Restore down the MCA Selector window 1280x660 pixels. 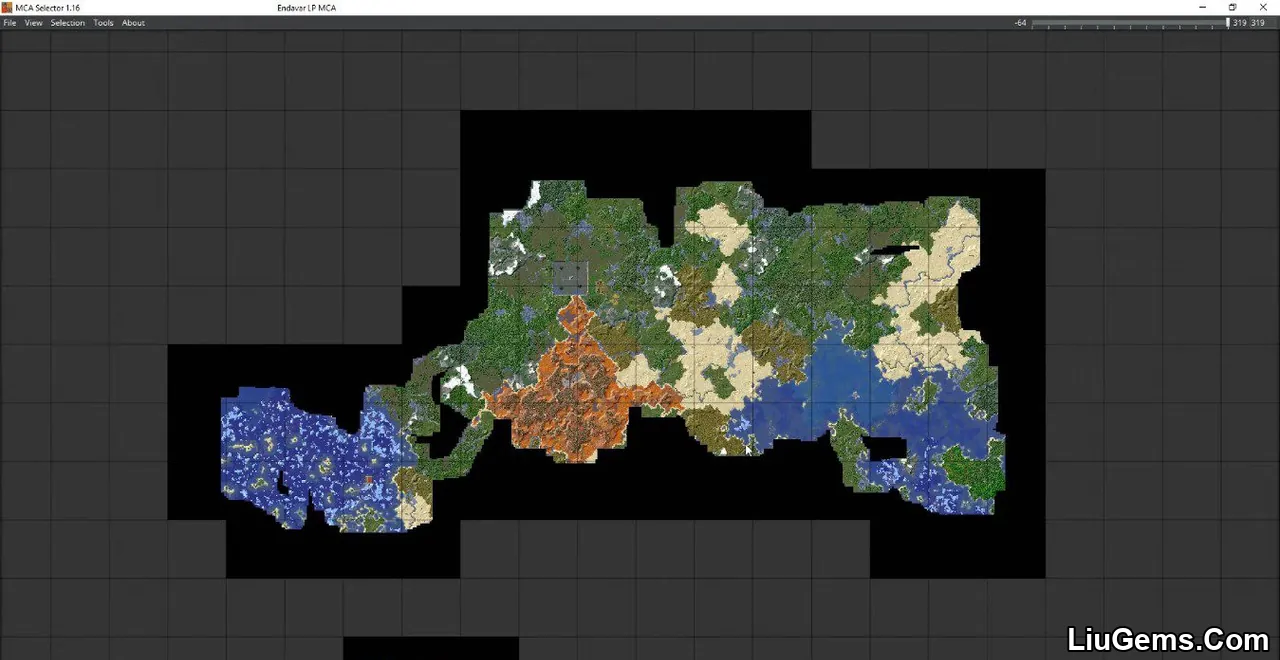coord(1233,7)
